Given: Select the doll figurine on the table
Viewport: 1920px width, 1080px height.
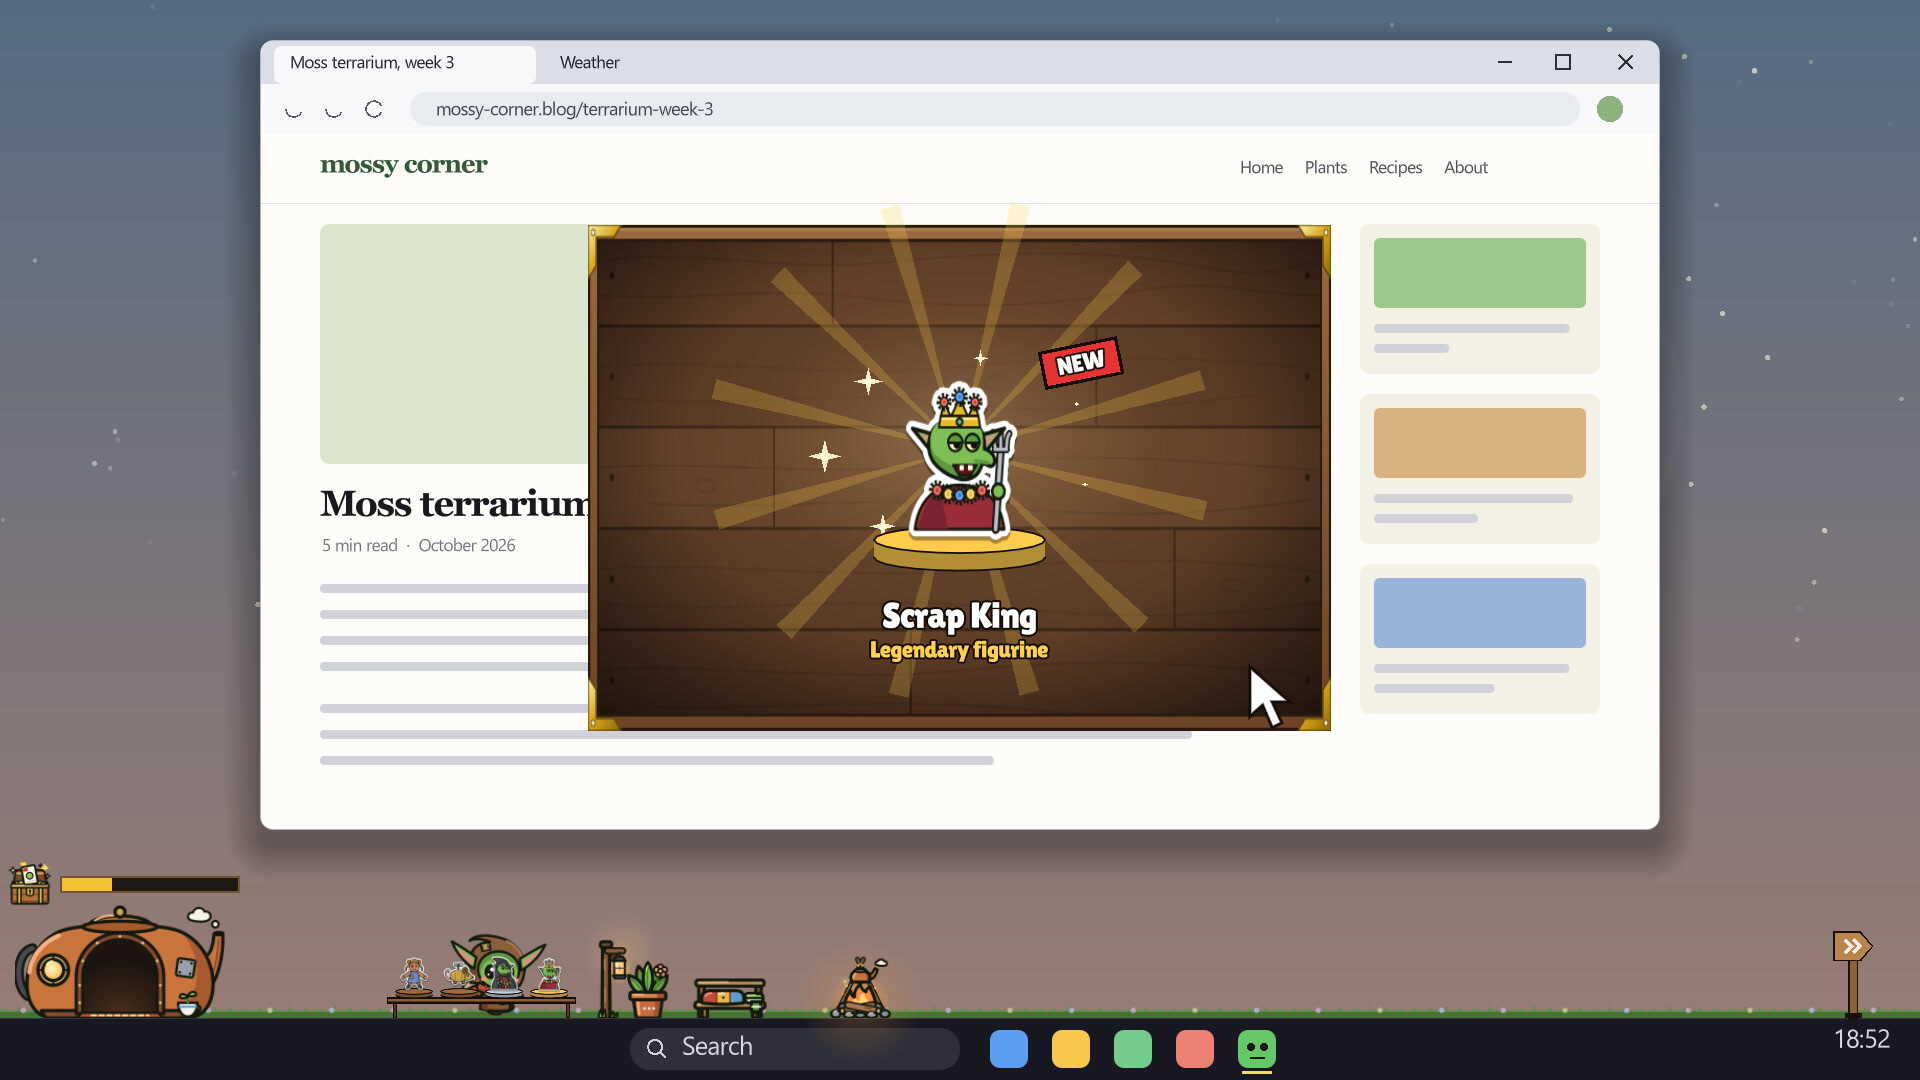Looking at the screenshot, I should pos(414,976).
